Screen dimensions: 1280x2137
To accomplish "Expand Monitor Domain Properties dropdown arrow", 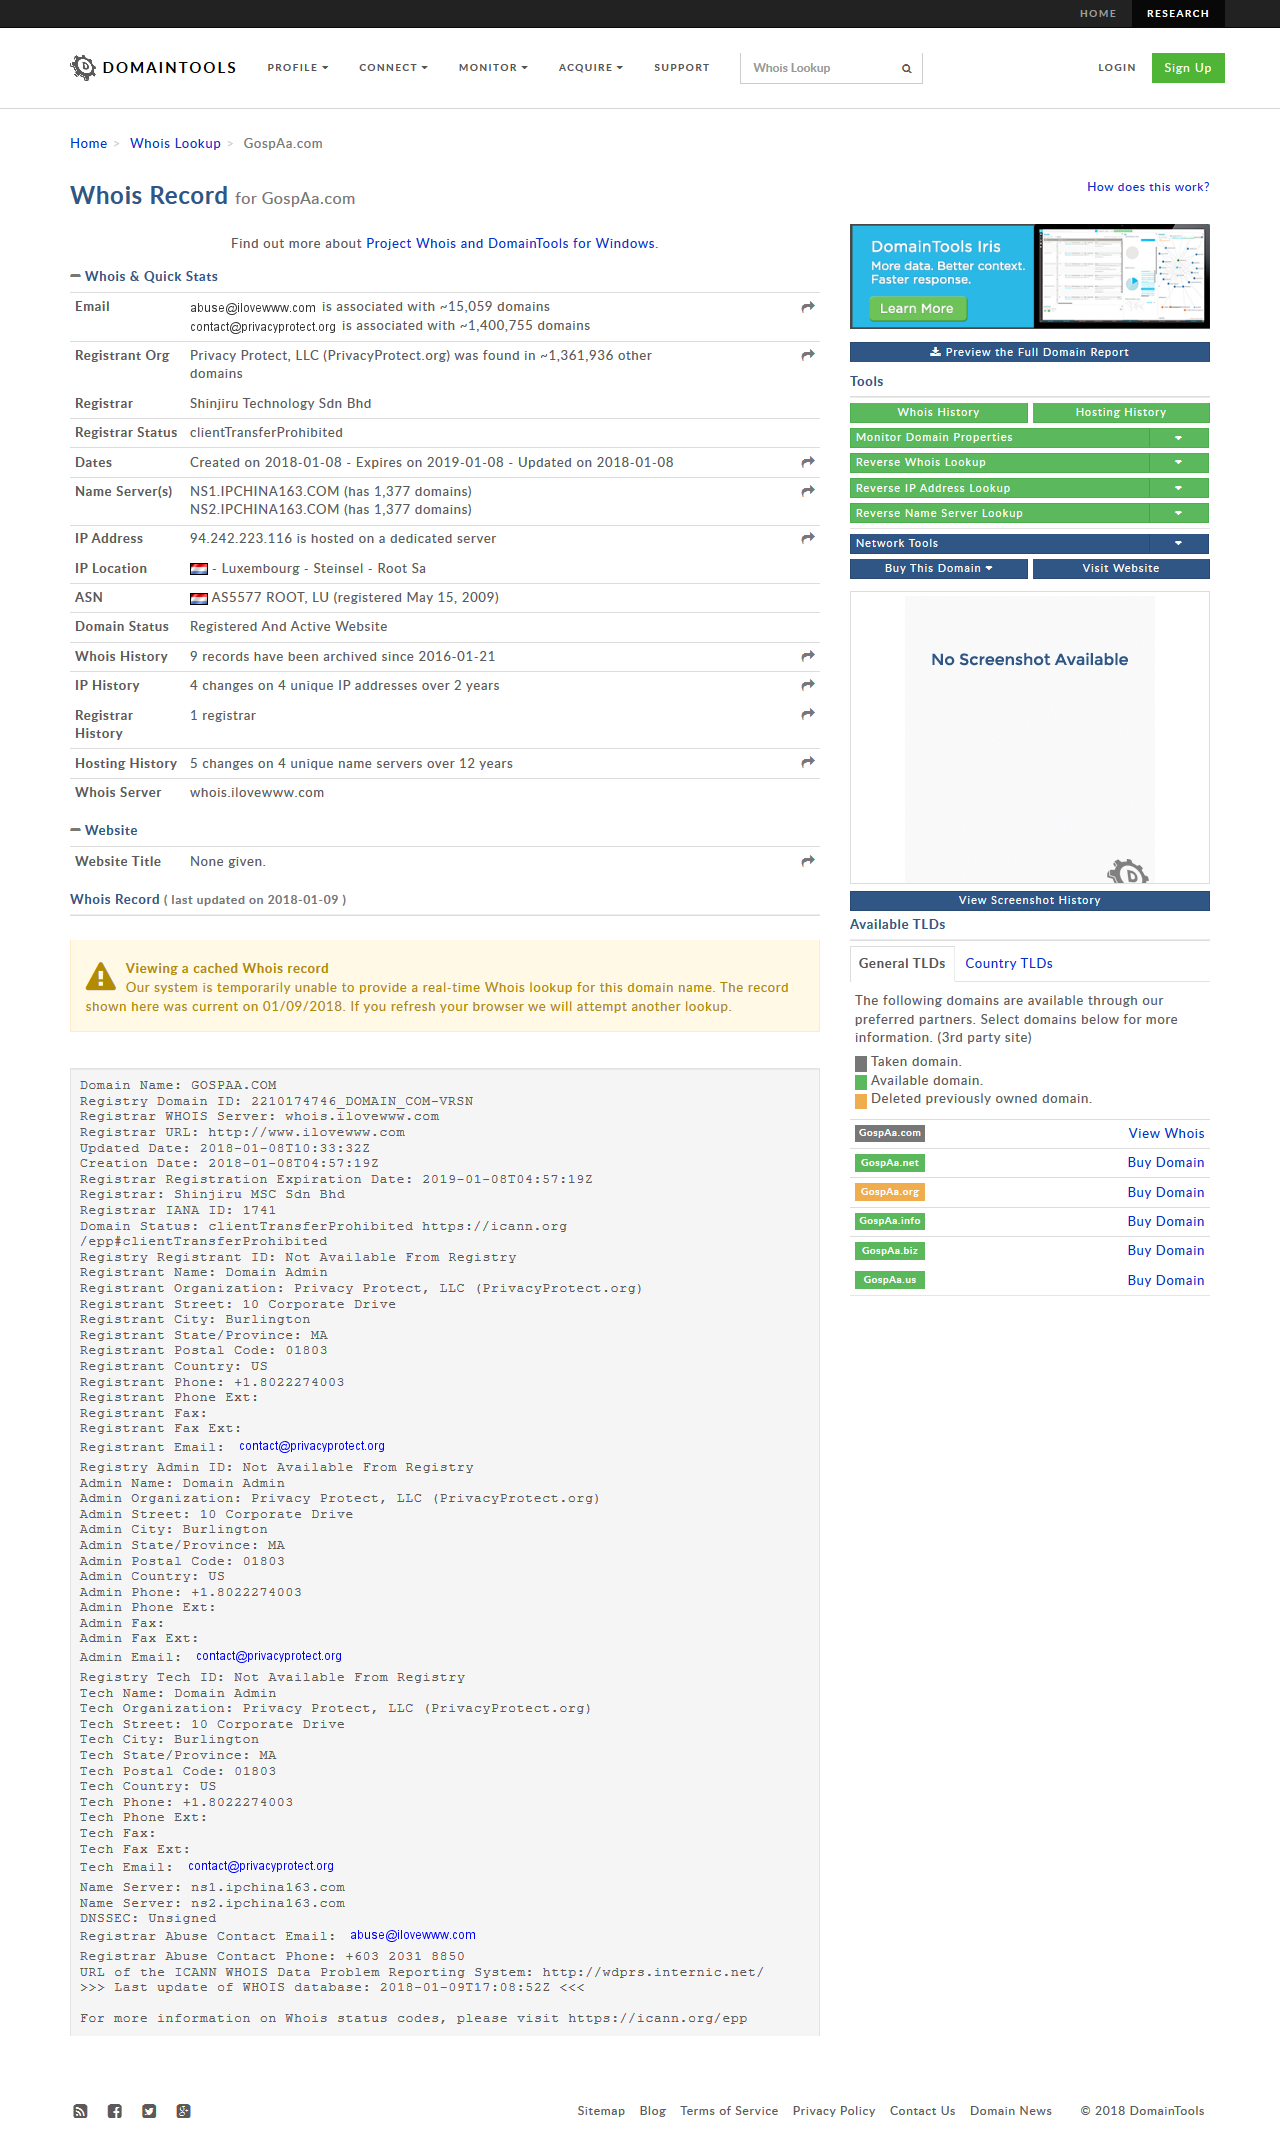I will point(1178,438).
